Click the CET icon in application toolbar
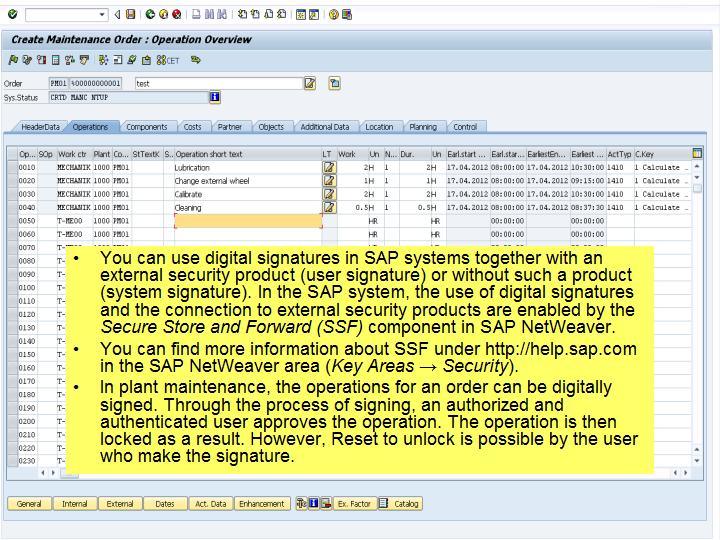Screen dimensions: 720x540 pos(168,60)
